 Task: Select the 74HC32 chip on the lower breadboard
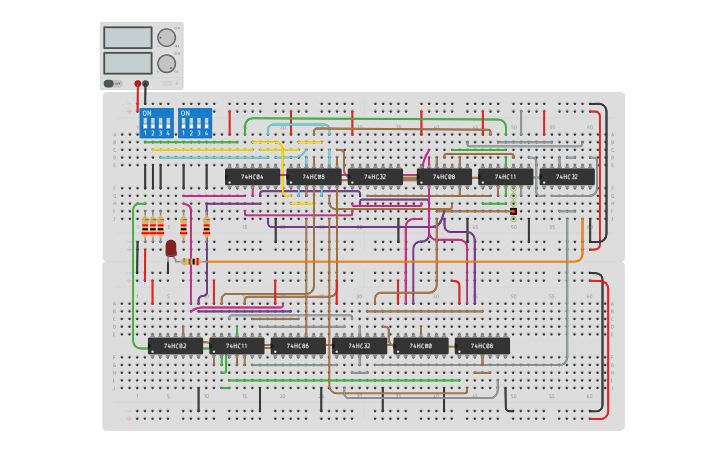[360, 346]
